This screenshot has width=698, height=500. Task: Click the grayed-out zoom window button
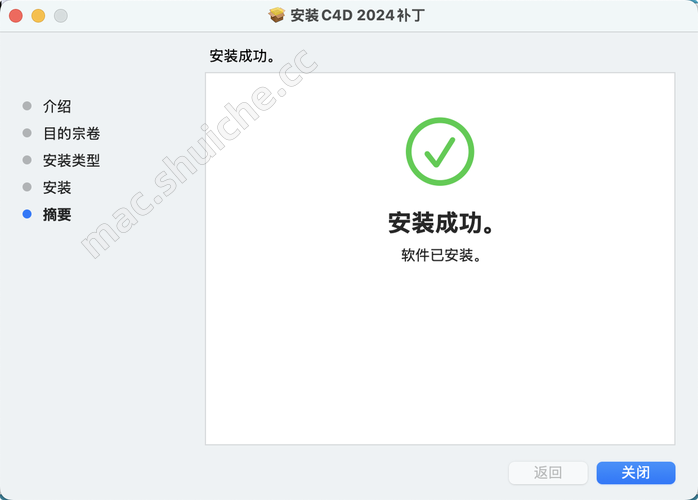(x=61, y=16)
